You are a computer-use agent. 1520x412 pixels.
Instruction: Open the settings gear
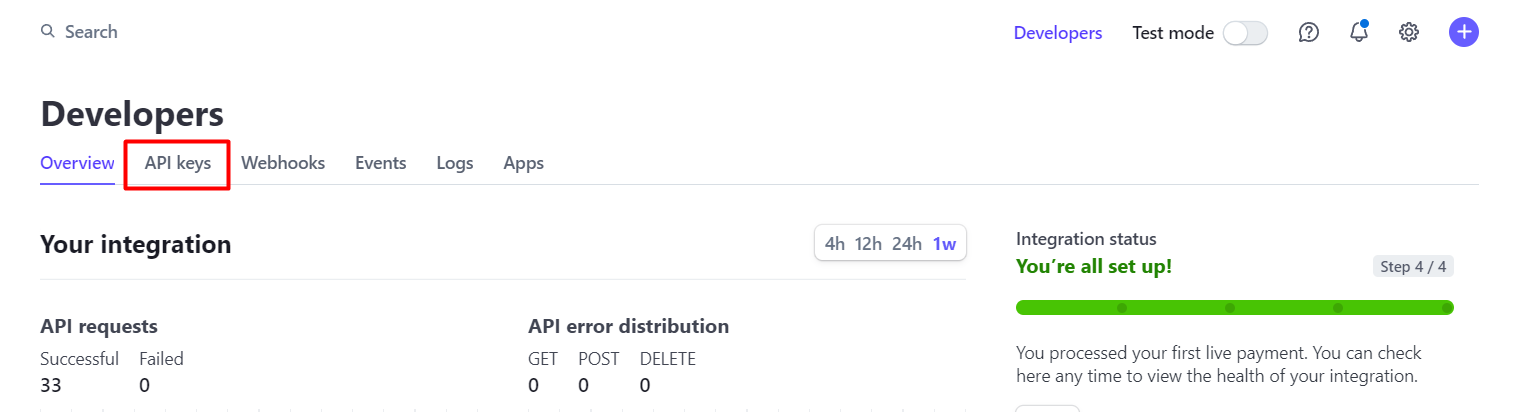pyautogui.click(x=1409, y=33)
